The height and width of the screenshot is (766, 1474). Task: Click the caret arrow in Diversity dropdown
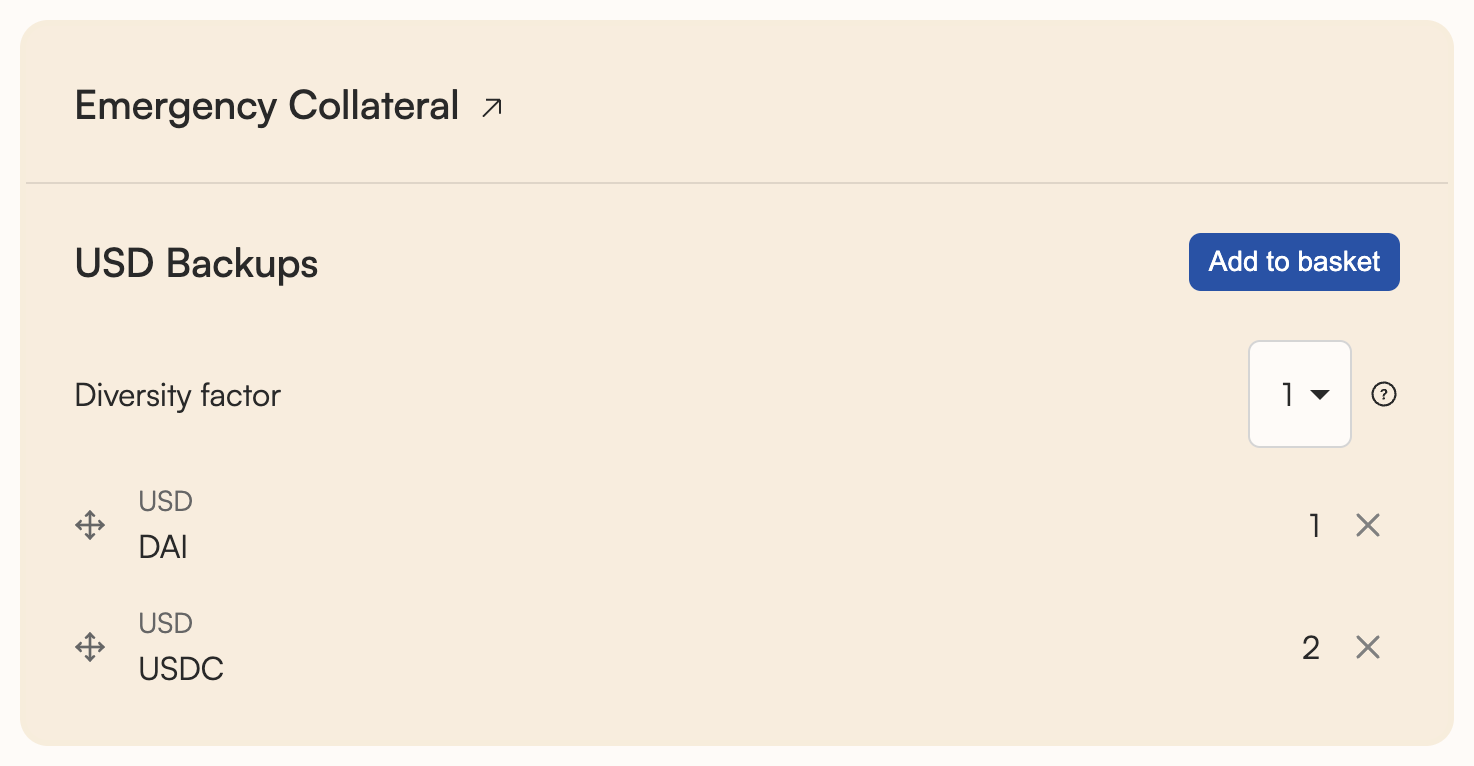(x=1320, y=395)
